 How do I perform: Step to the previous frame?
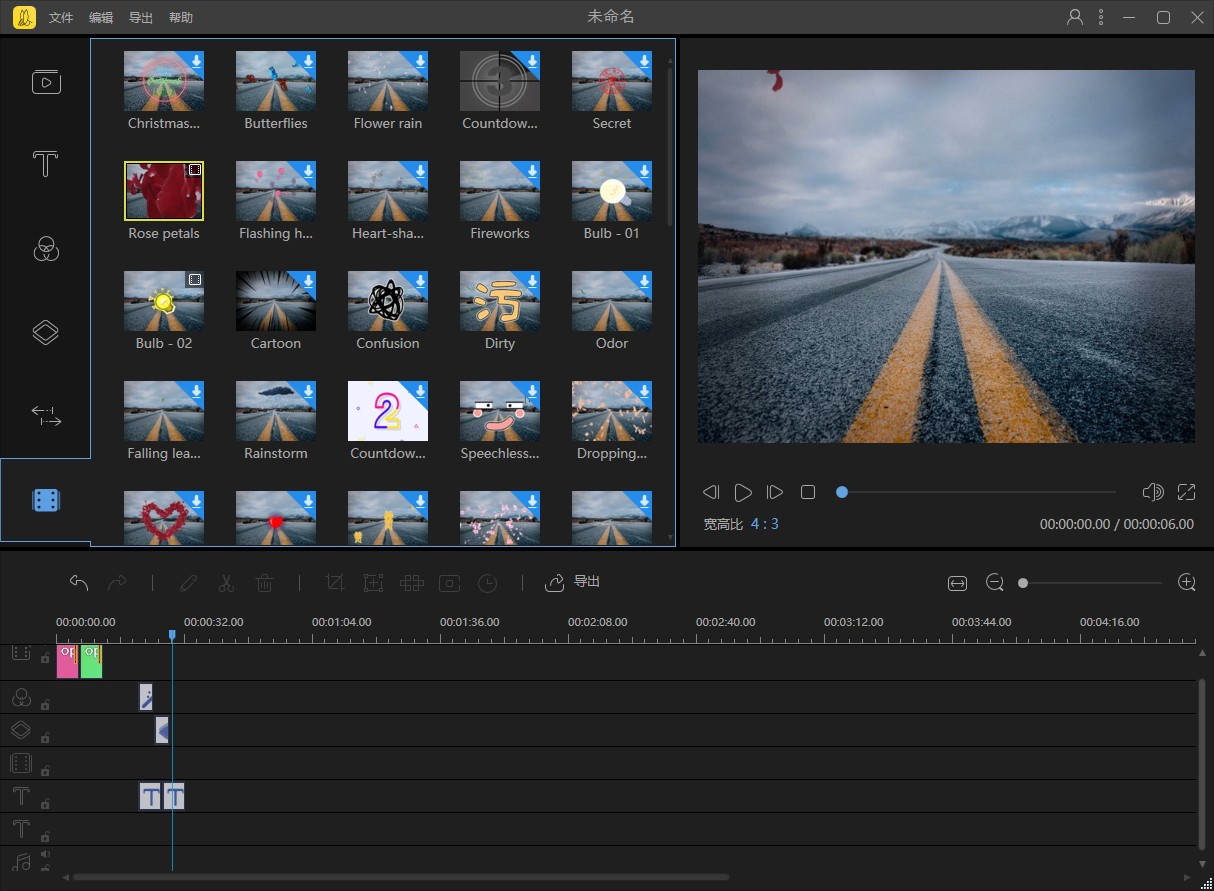point(711,492)
